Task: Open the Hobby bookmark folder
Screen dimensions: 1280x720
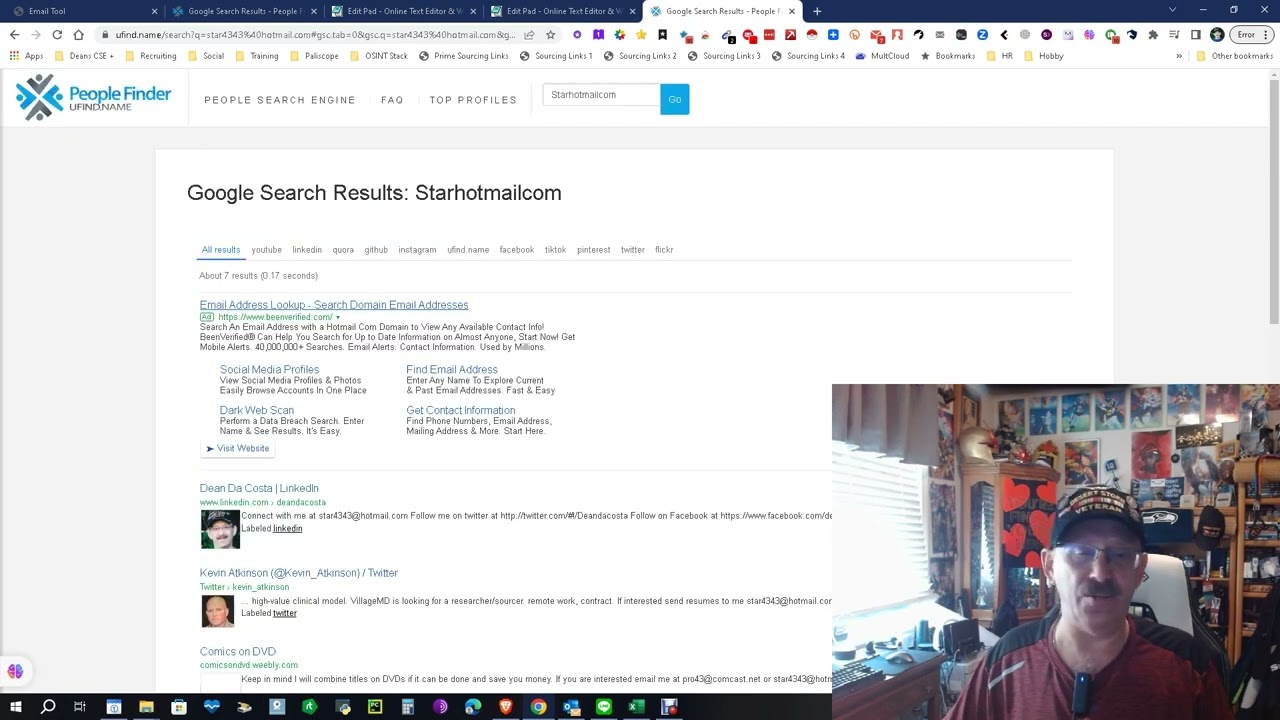Action: [x=1043, y=56]
